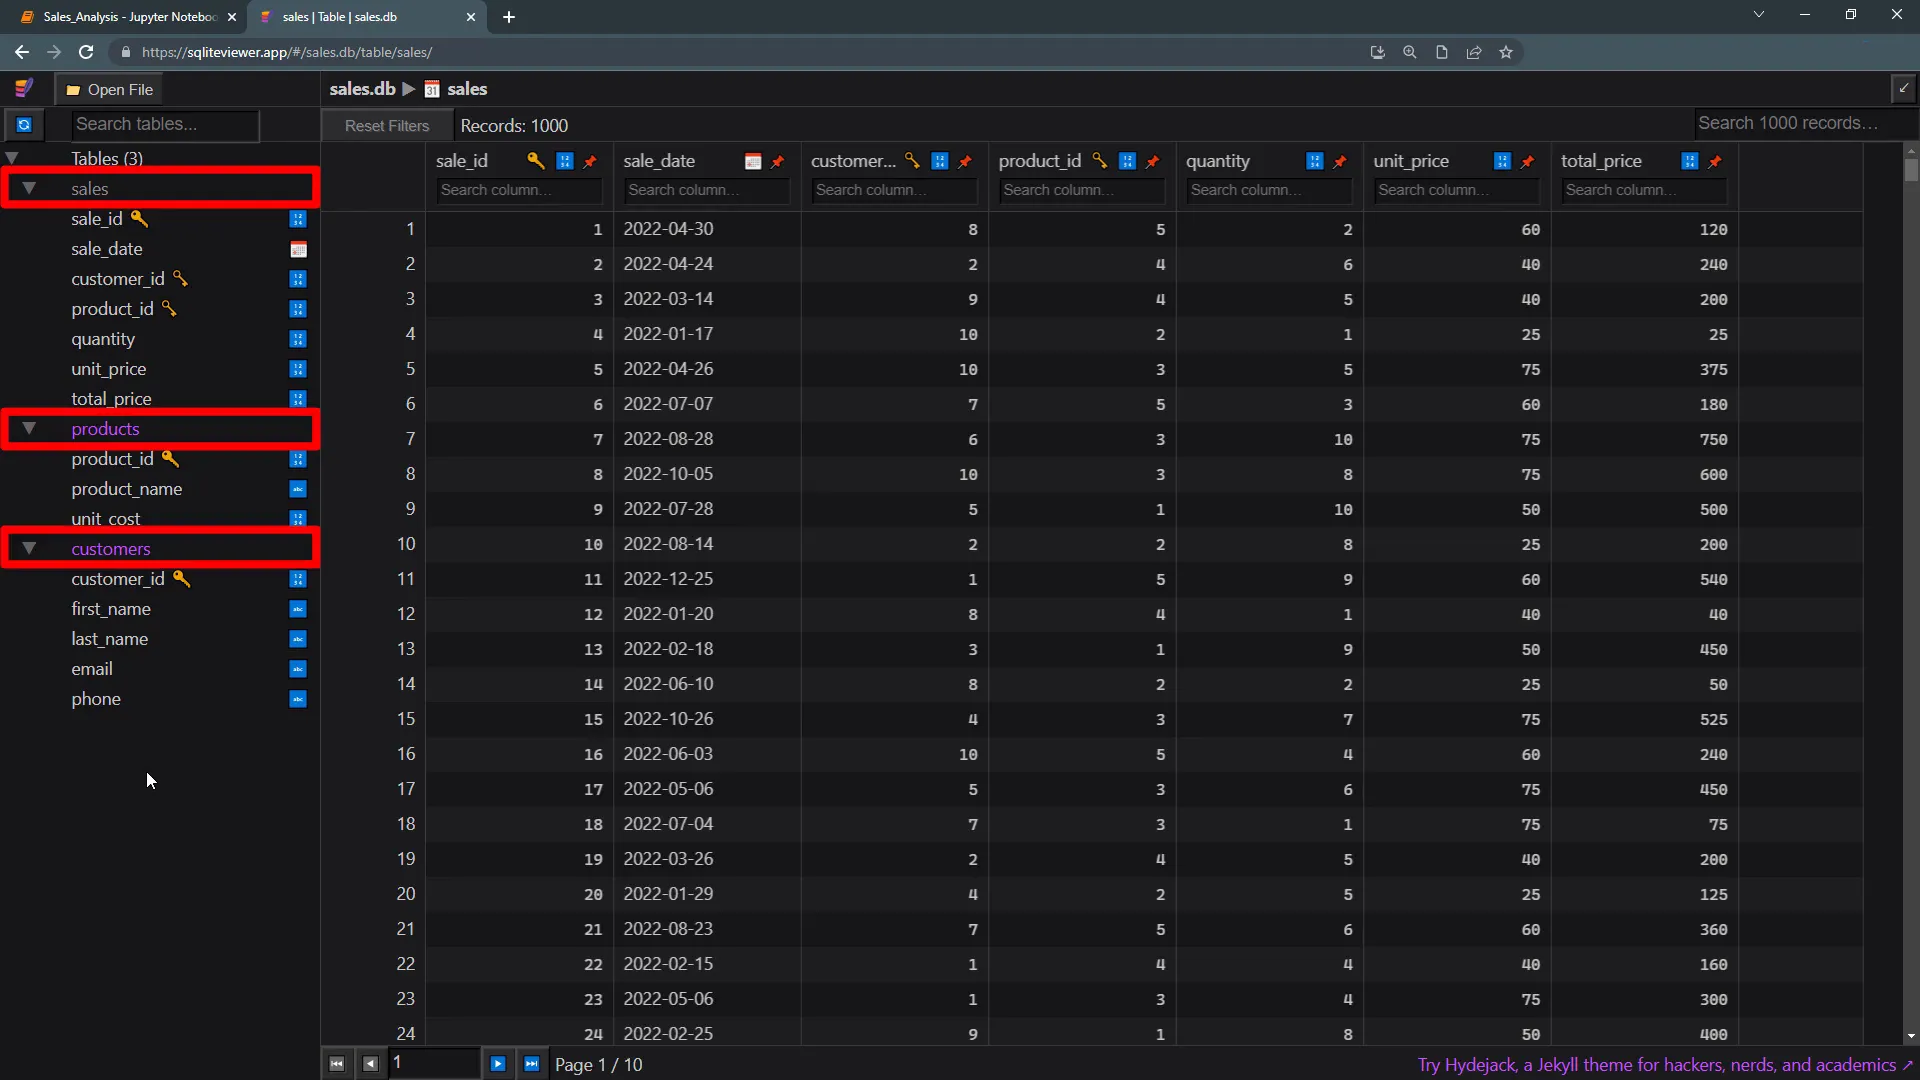Click the numeric type icon on unit_price column
The height and width of the screenshot is (1080, 1920).
pyautogui.click(x=1501, y=160)
